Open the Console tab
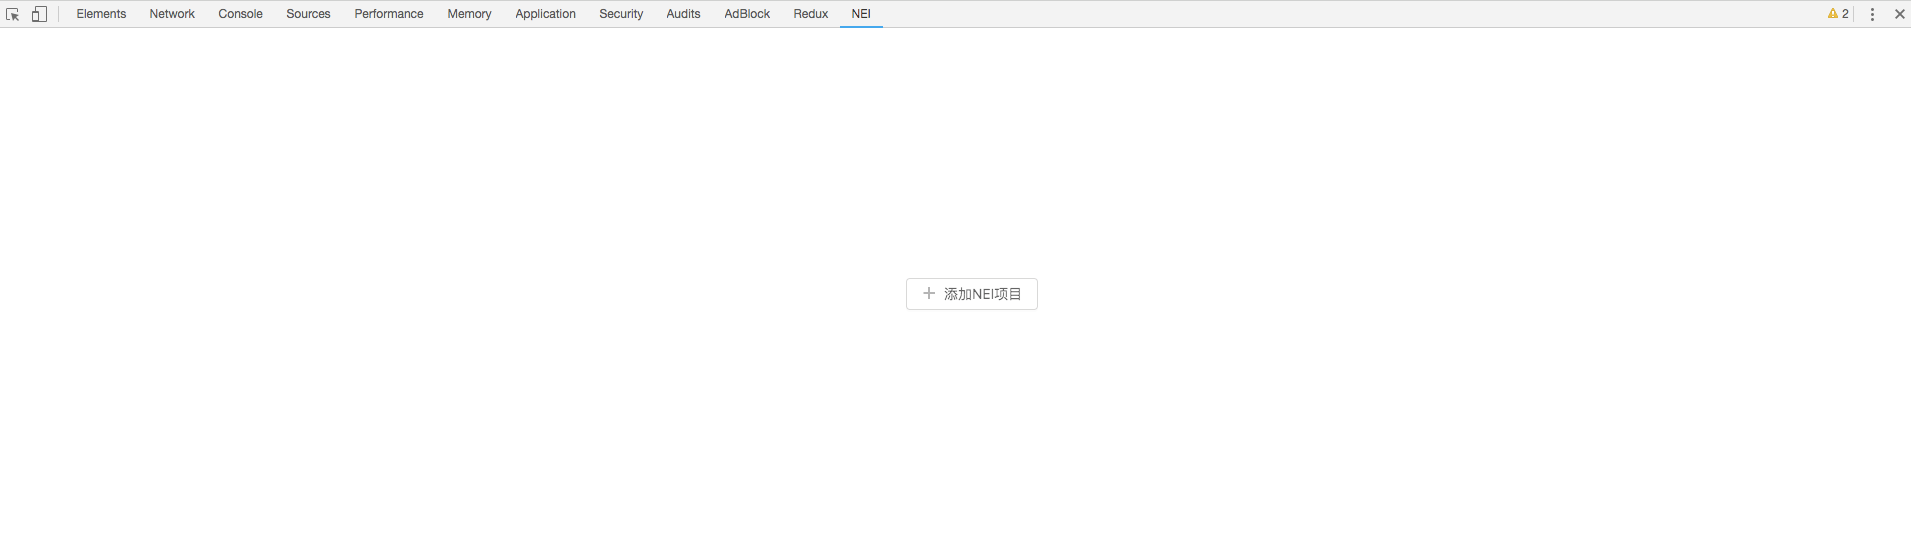 point(240,14)
